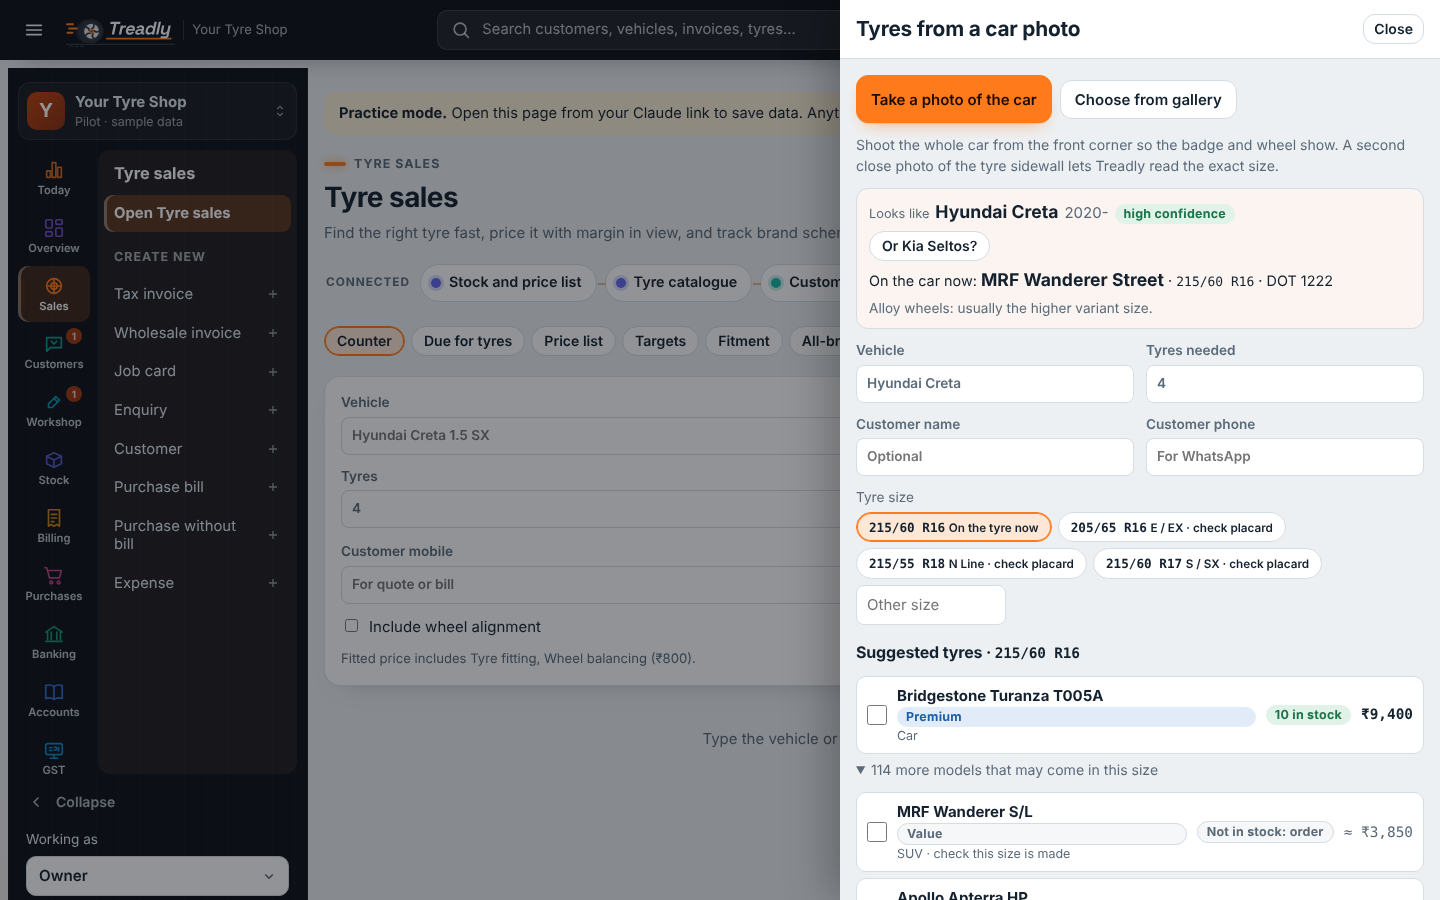This screenshot has width=1440, height=900.
Task: Open Today in the sidebar
Action: pyautogui.click(x=54, y=179)
